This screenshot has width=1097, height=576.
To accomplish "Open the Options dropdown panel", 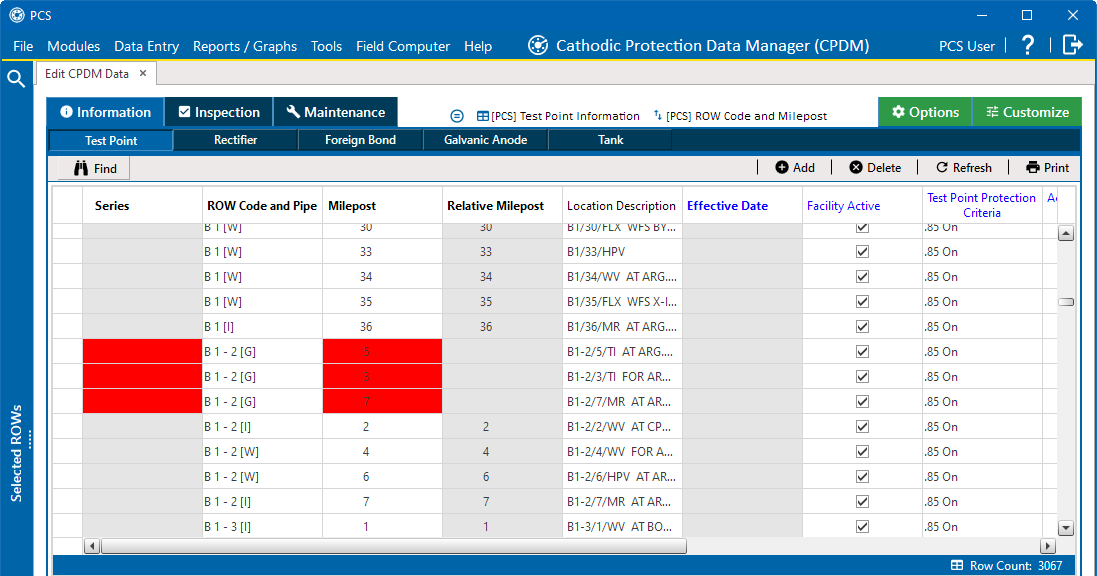I will point(925,112).
